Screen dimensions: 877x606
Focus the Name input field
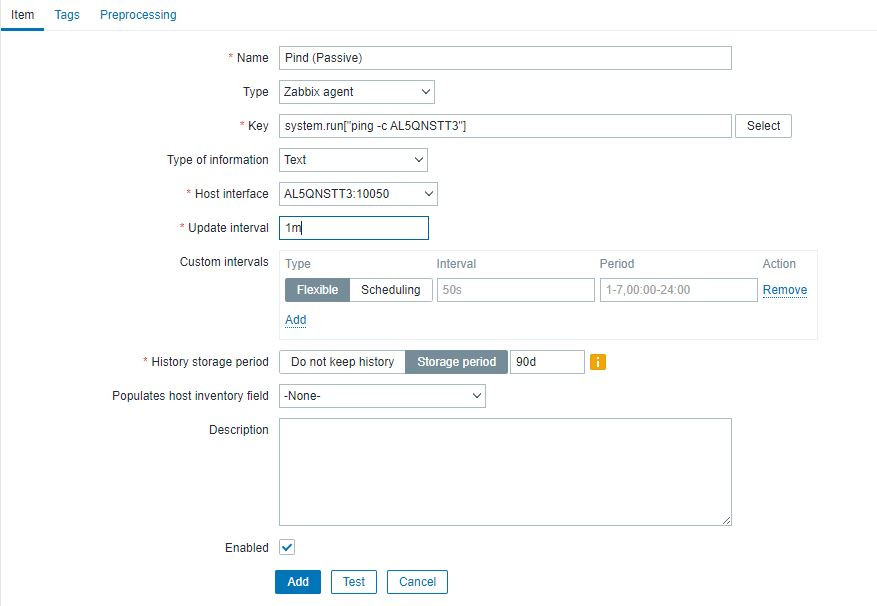pos(505,58)
